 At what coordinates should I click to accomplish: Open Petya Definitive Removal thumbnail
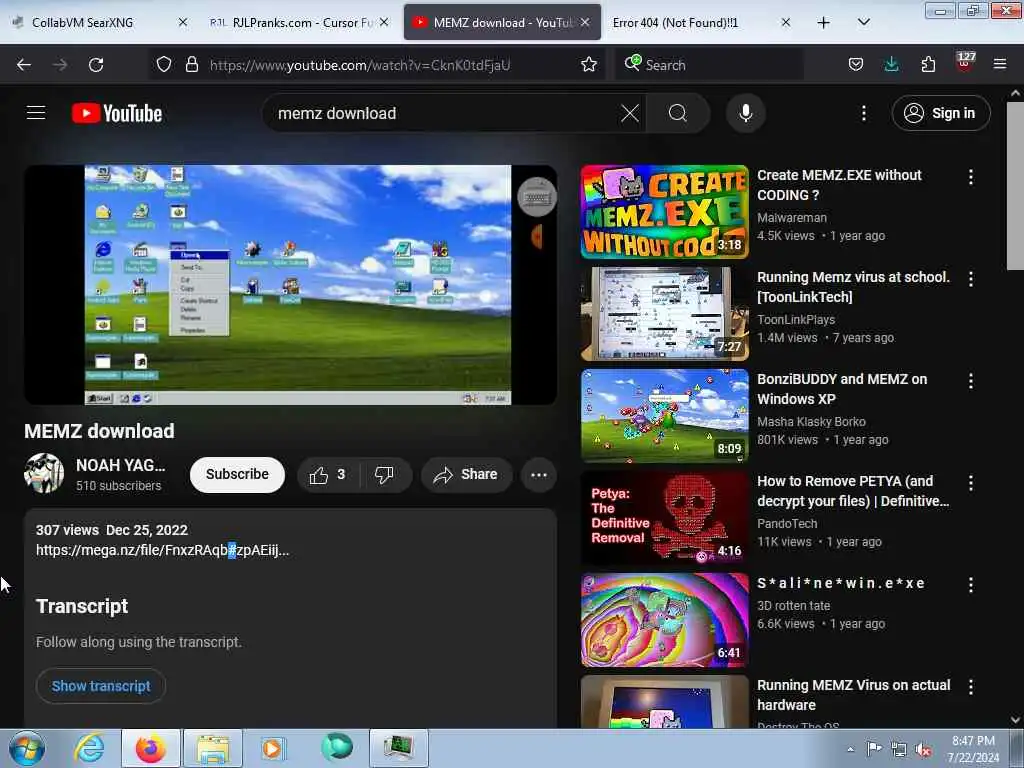tap(664, 517)
